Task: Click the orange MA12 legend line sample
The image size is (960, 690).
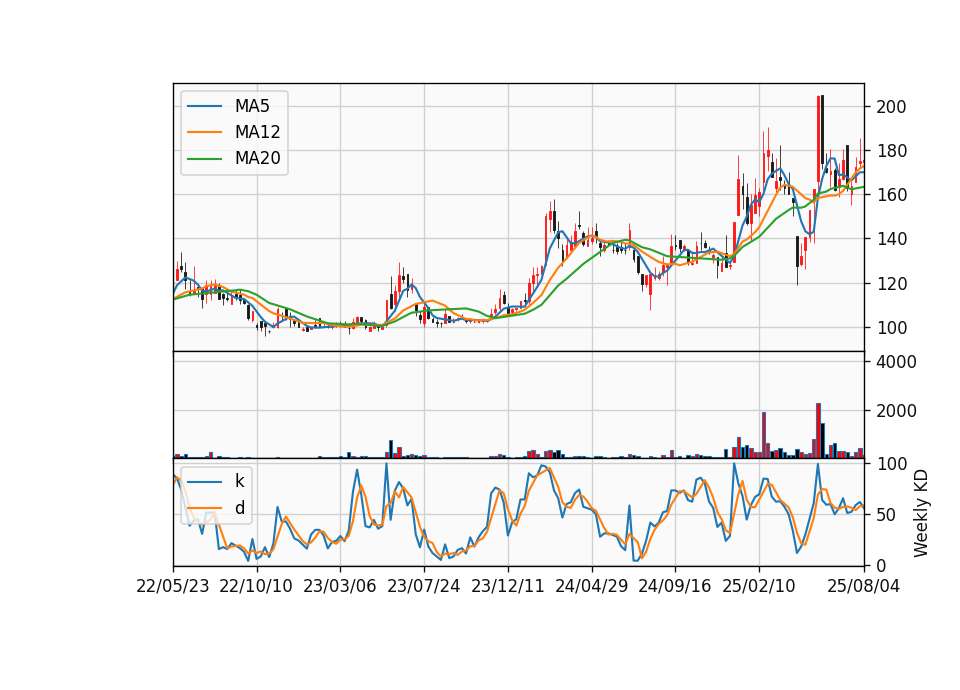Action: [x=204, y=132]
